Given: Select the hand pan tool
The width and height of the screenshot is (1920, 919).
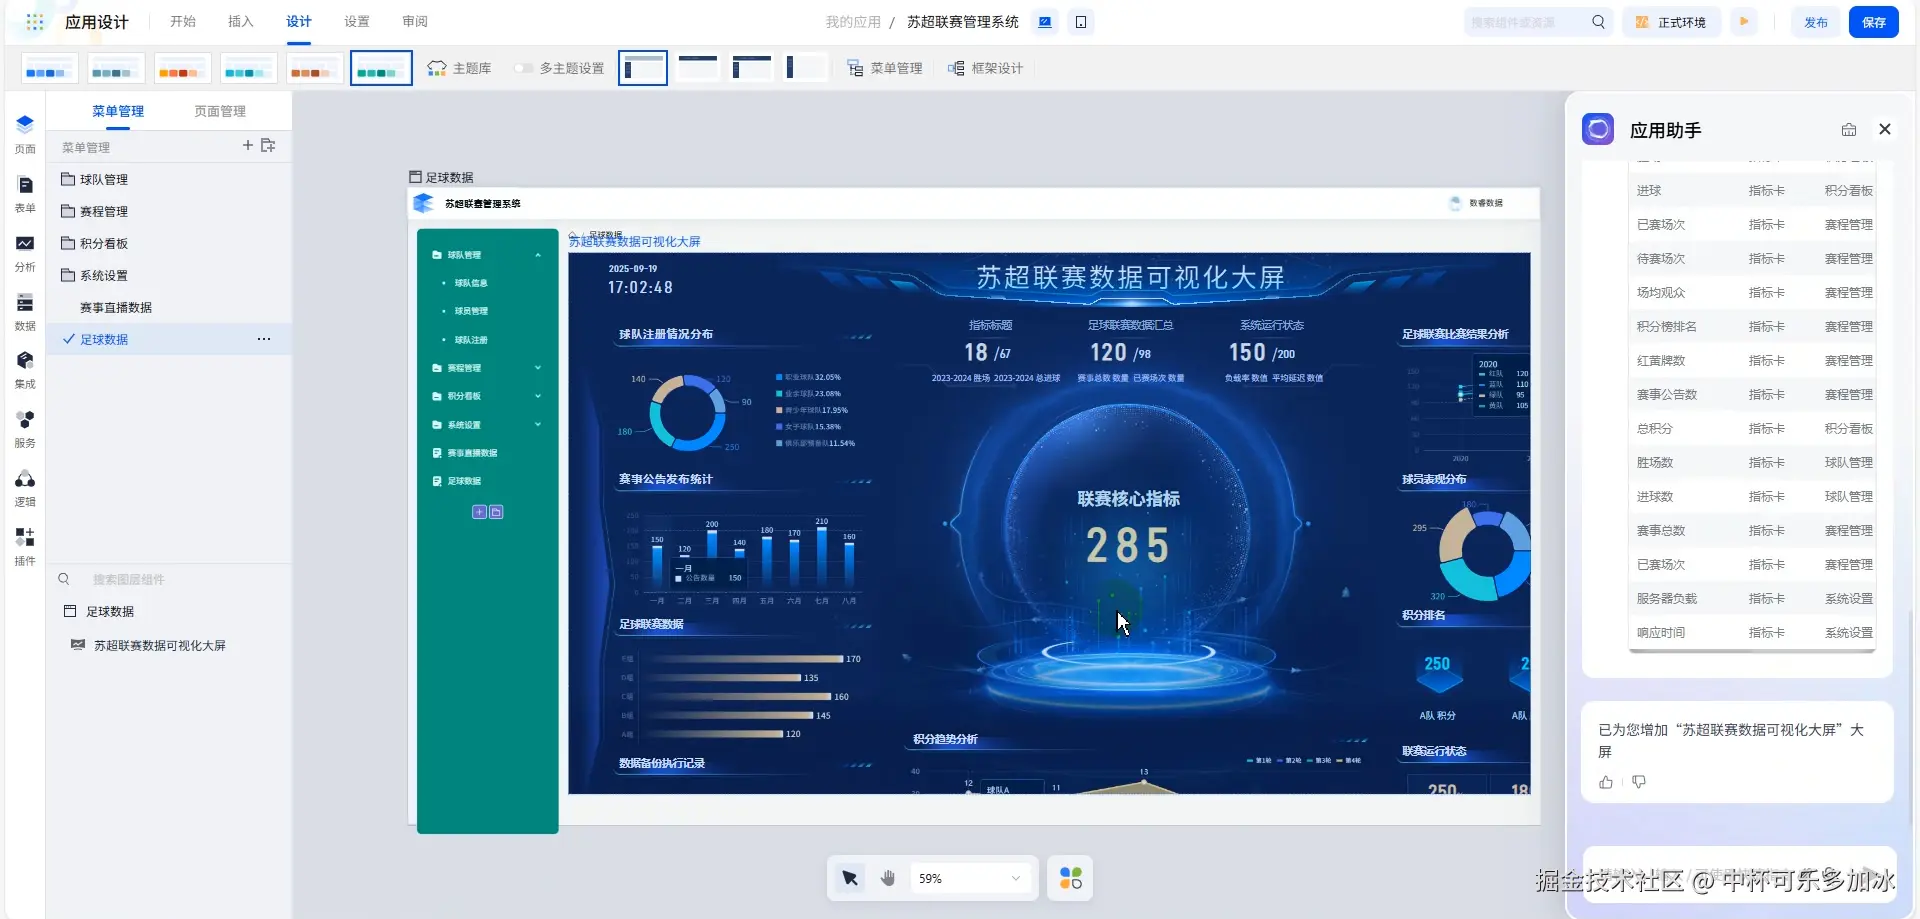Looking at the screenshot, I should (x=888, y=878).
